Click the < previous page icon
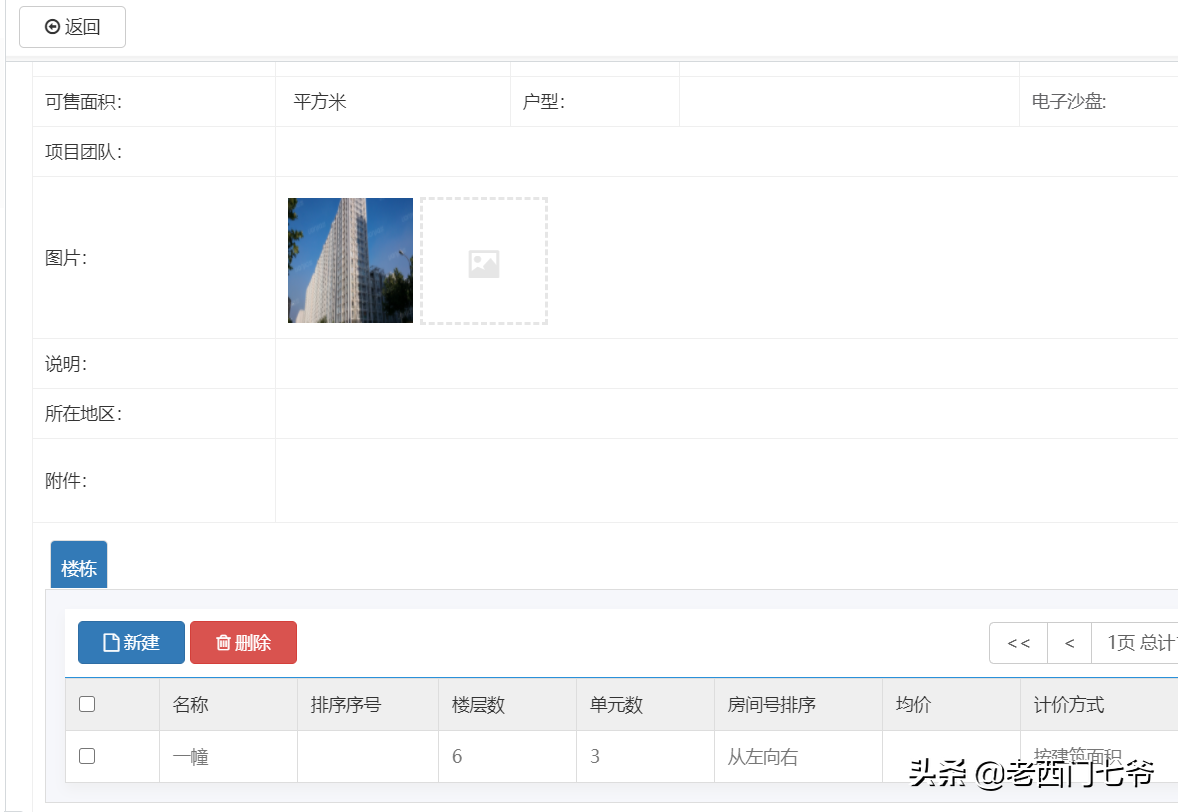 click(1068, 642)
